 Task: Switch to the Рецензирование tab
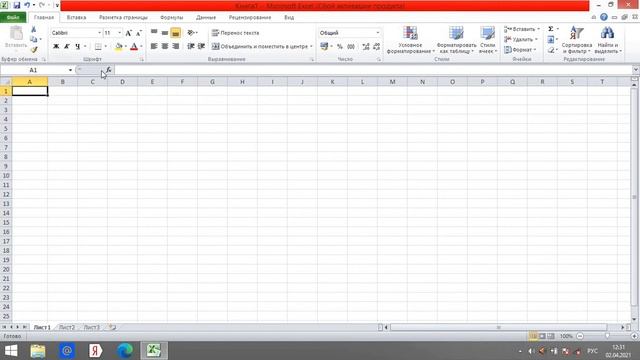[x=250, y=18]
